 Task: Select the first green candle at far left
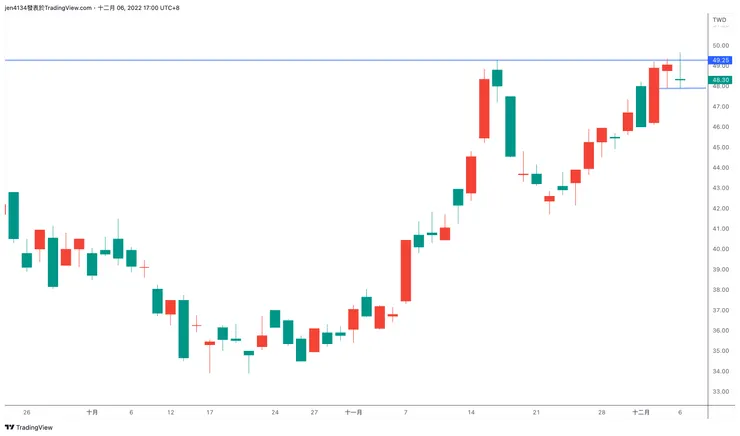pos(14,215)
